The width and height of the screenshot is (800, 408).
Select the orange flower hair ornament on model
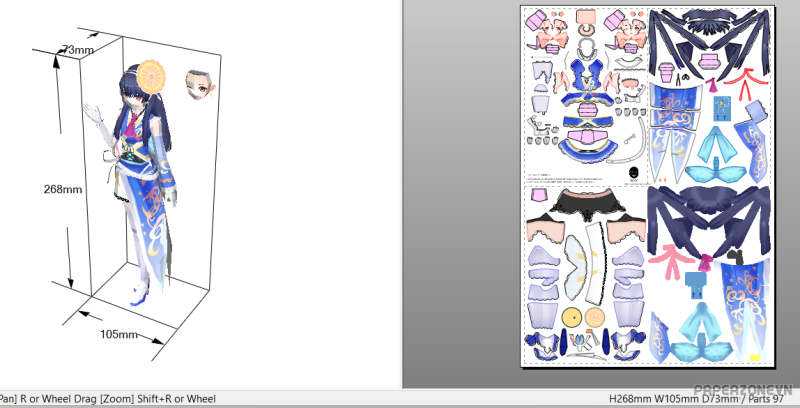coord(153,72)
